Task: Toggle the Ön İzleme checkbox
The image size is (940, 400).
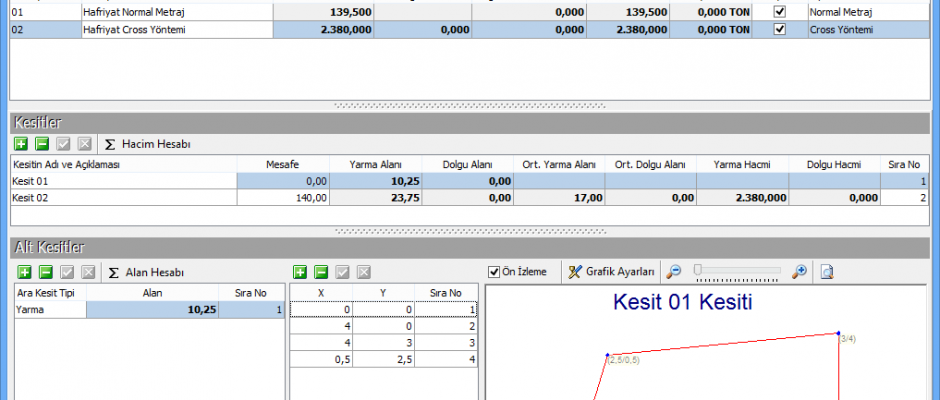Action: coord(494,272)
